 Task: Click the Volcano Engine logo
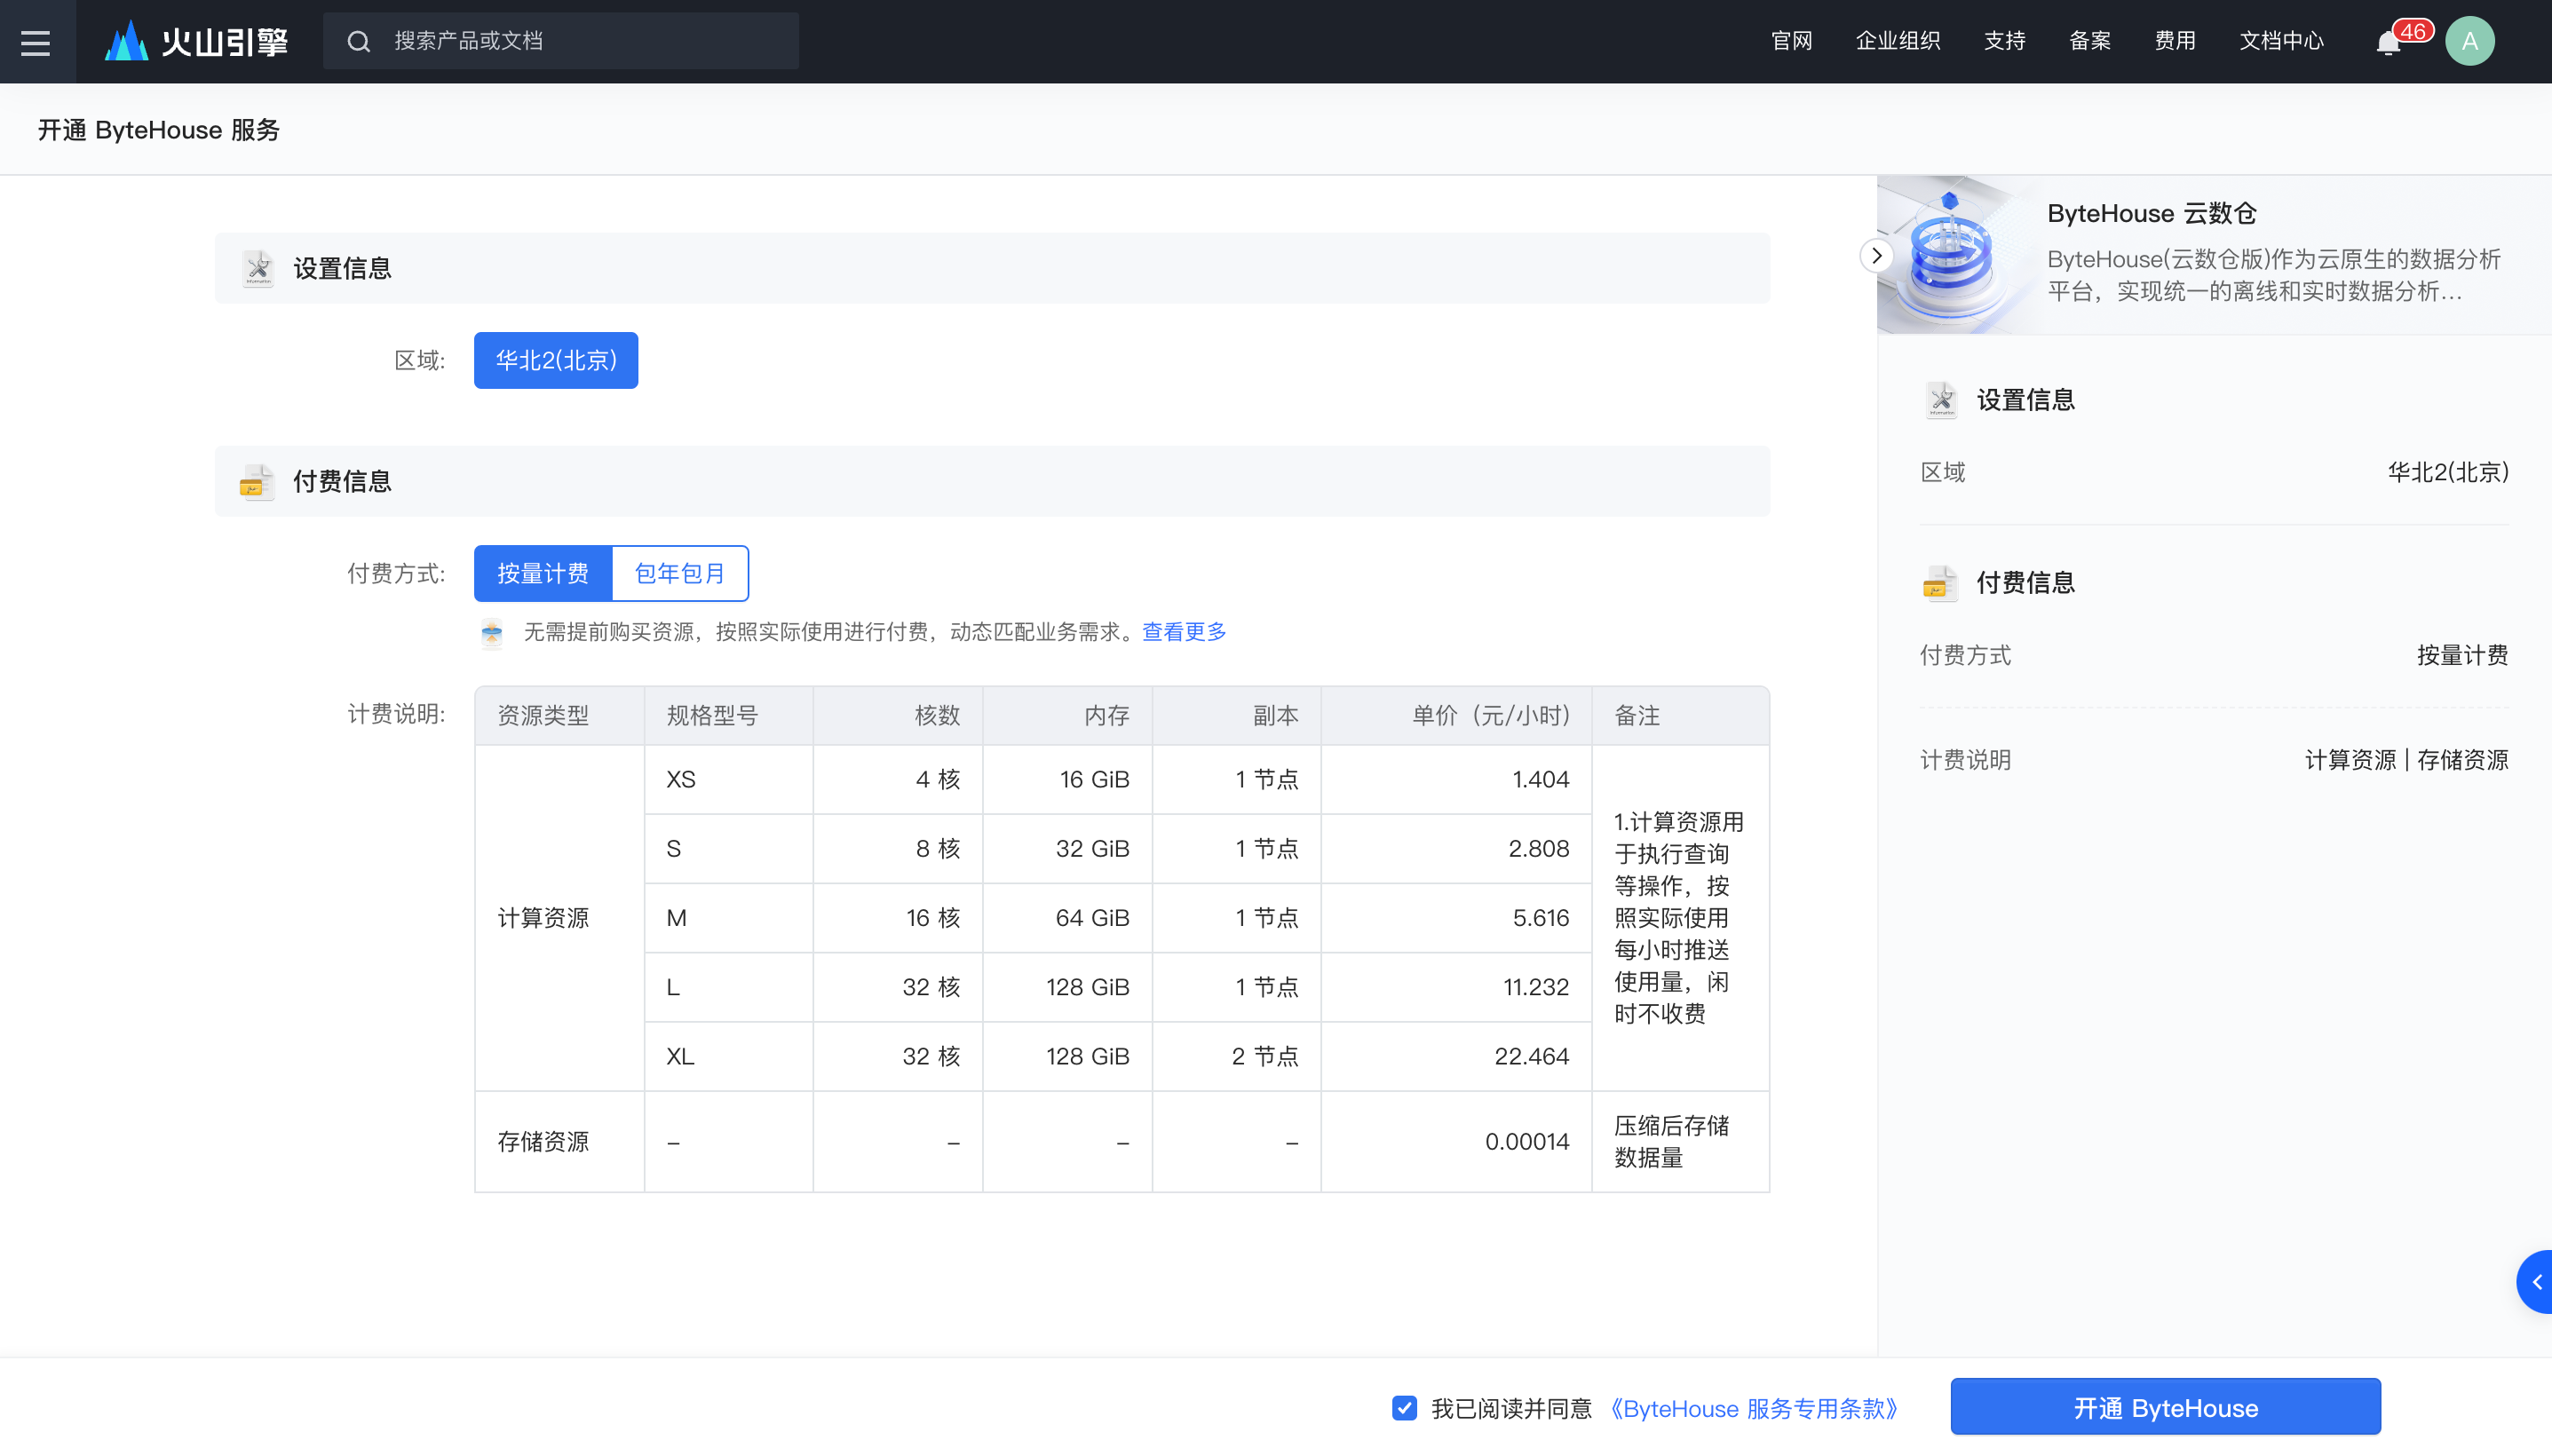tap(198, 42)
